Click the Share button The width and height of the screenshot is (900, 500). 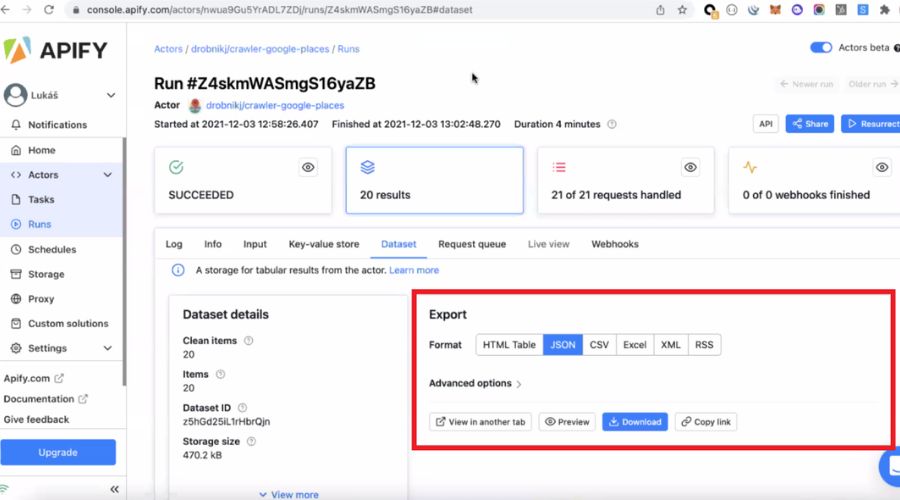point(810,123)
